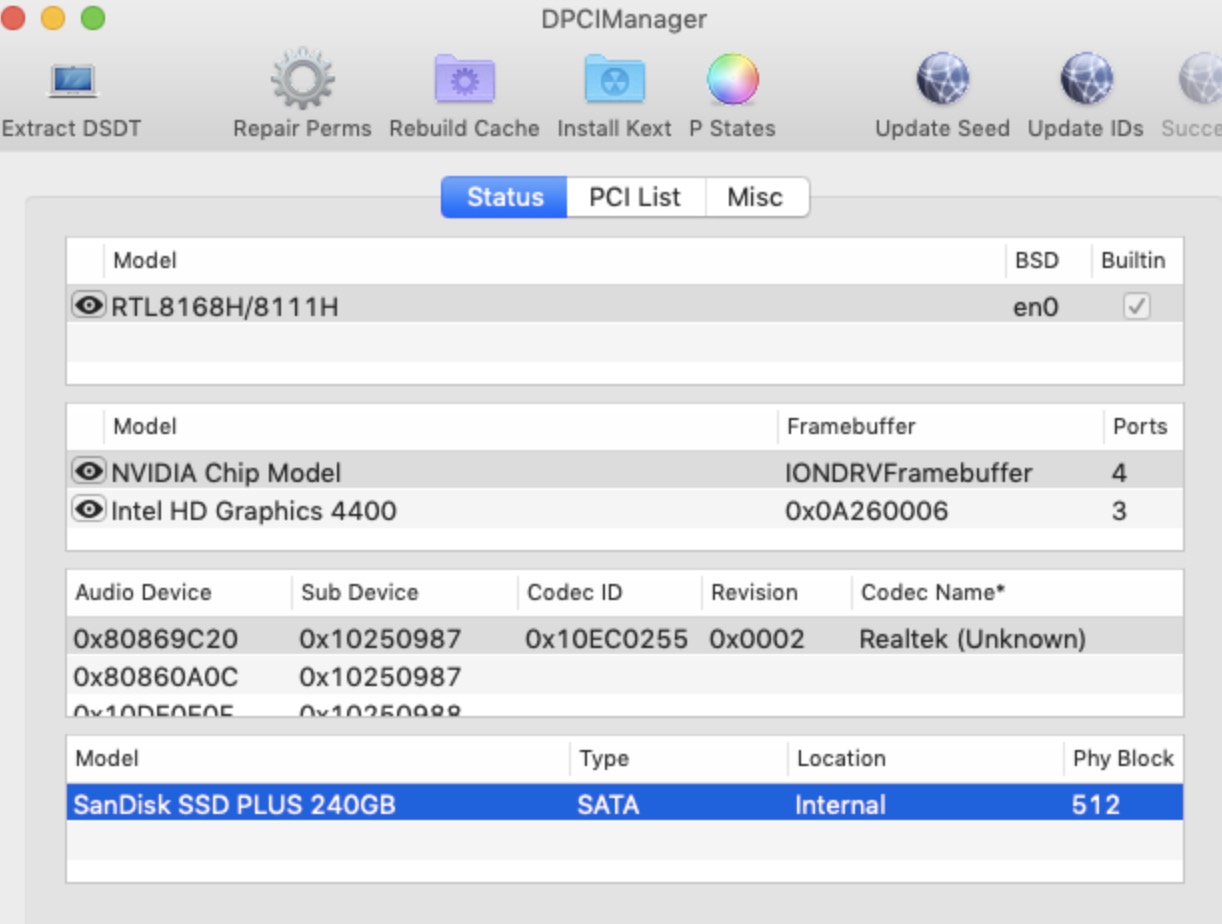Click the Install Kext folder icon
Image resolution: width=1222 pixels, height=924 pixels.
[x=614, y=82]
